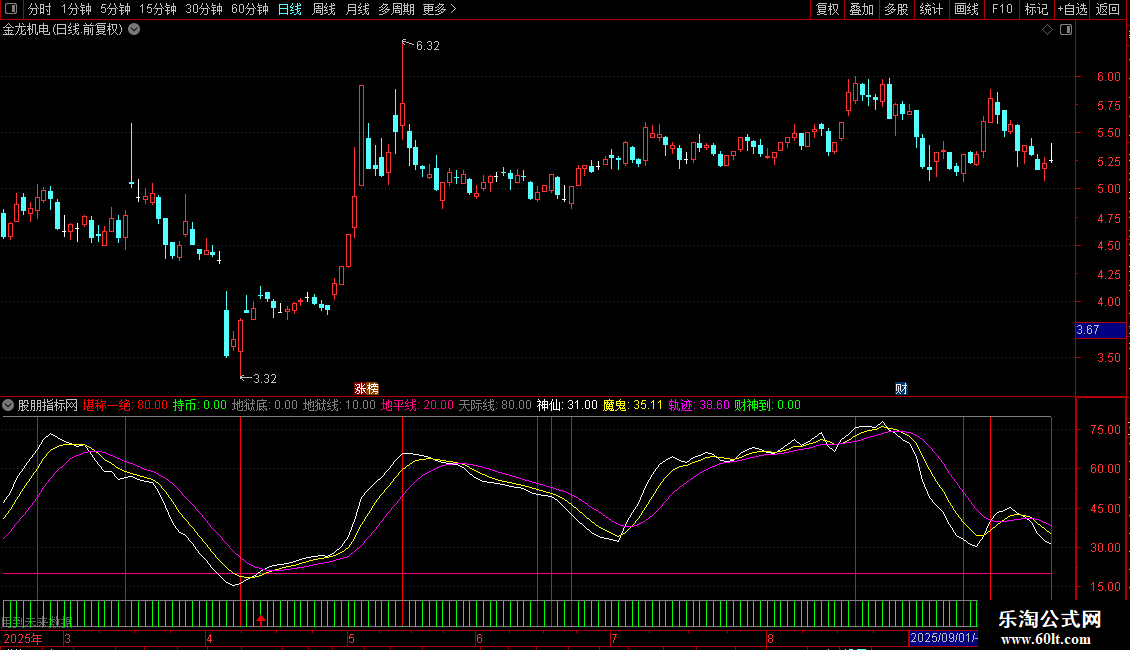The height and width of the screenshot is (650, 1130).
Task: Click the 复权 adjustment button
Action: tap(827, 10)
